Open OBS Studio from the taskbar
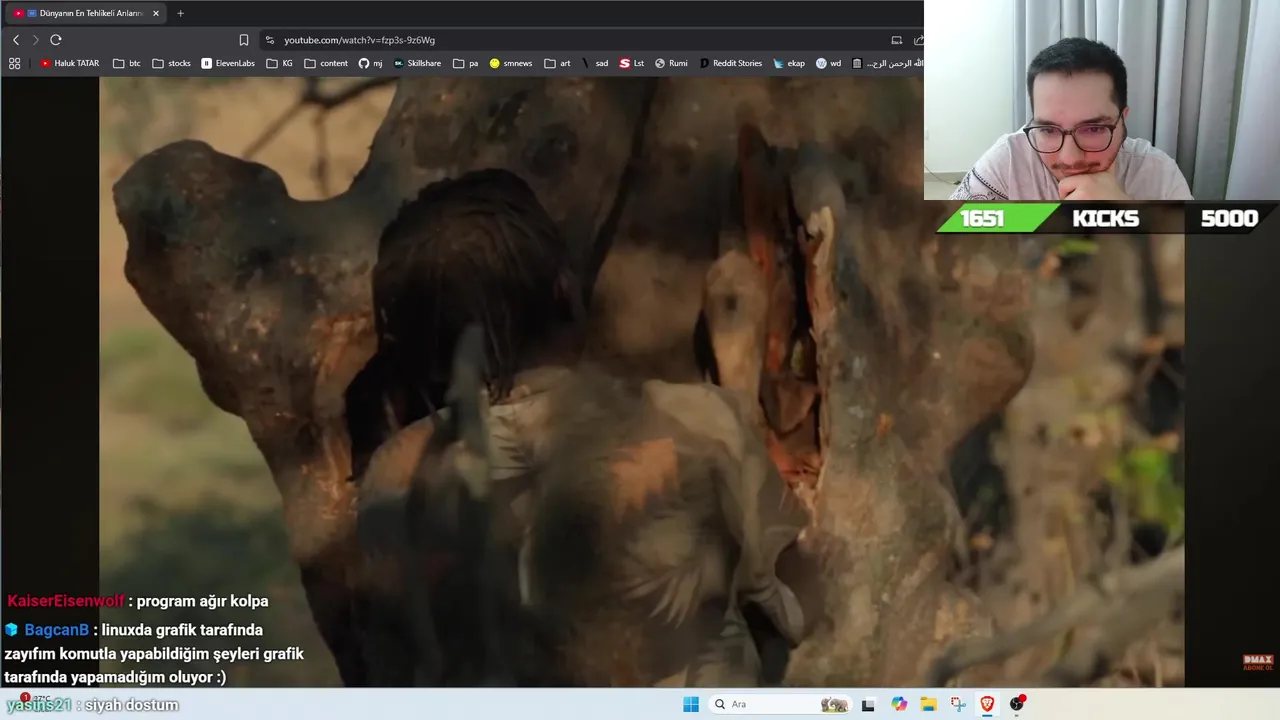 (1017, 704)
